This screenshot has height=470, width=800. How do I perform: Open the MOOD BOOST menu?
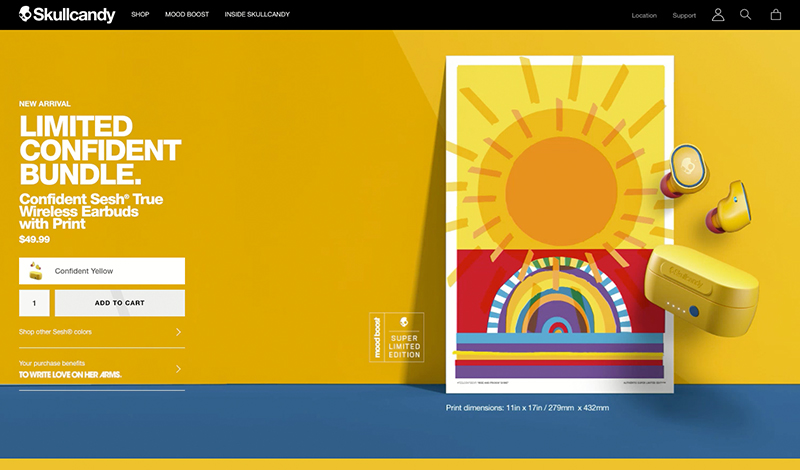(187, 14)
